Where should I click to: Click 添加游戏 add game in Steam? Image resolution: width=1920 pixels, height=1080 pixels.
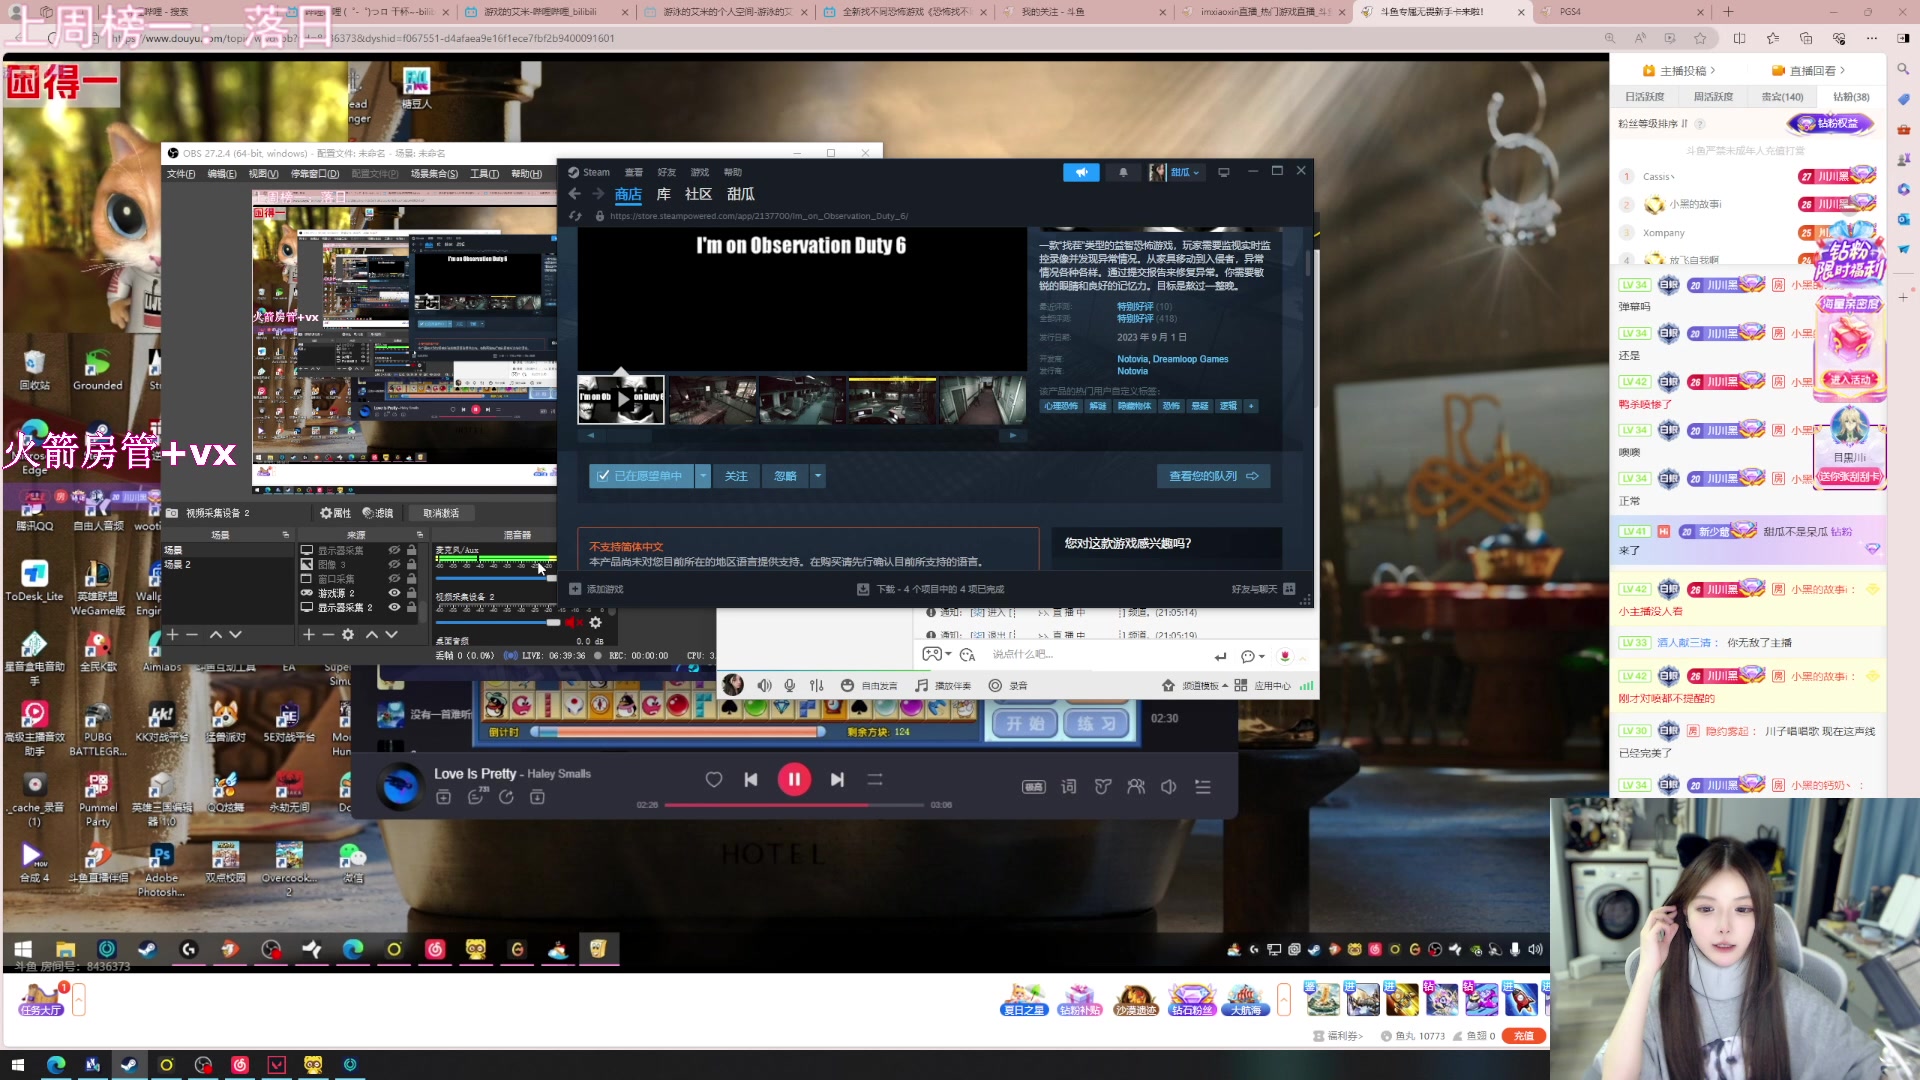click(x=596, y=589)
